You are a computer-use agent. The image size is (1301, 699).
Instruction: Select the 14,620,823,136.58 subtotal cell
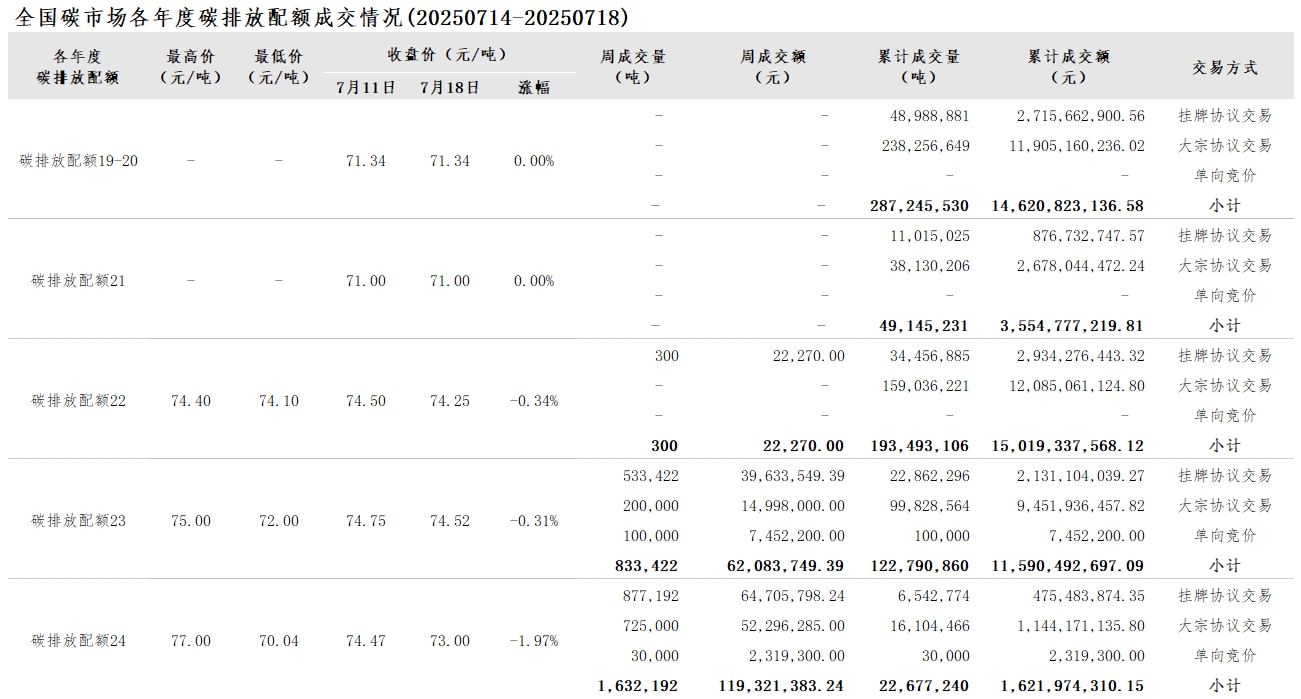point(1068,206)
